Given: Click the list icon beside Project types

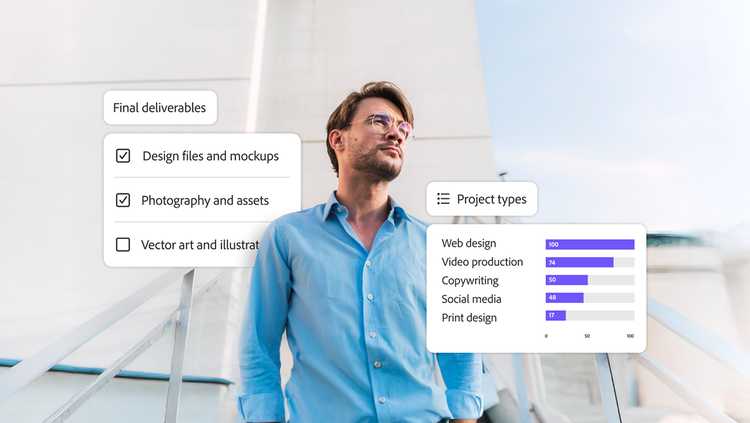Looking at the screenshot, I should pos(443,199).
